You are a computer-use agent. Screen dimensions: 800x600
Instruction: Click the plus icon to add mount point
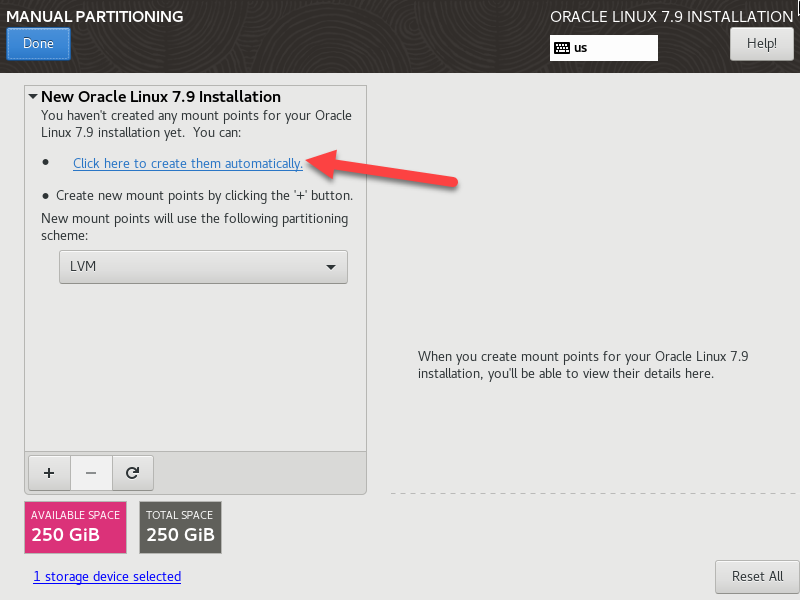pyautogui.click(x=49, y=472)
